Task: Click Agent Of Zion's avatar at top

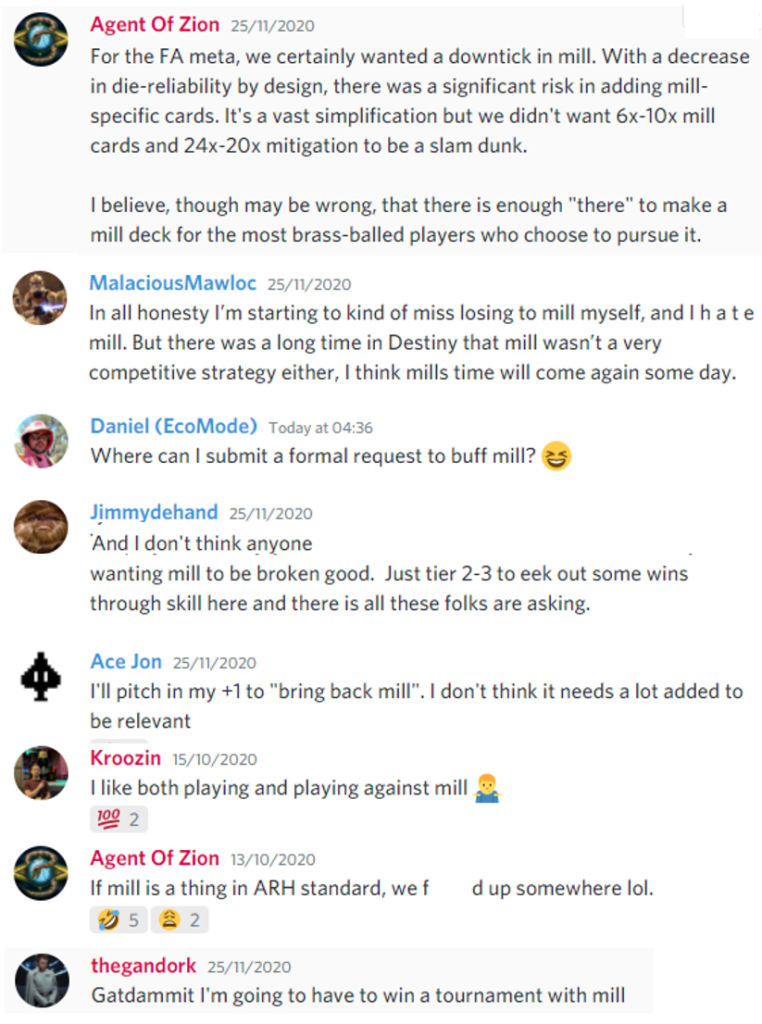Action: coord(41,42)
